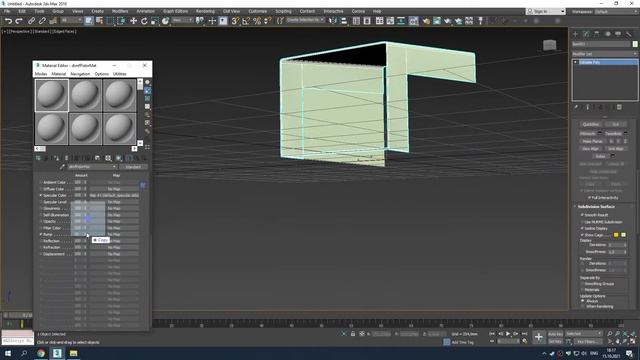Open the Utilities tab in command panel
Viewport: 640px width, 360px height.
pyautogui.click(x=629, y=34)
